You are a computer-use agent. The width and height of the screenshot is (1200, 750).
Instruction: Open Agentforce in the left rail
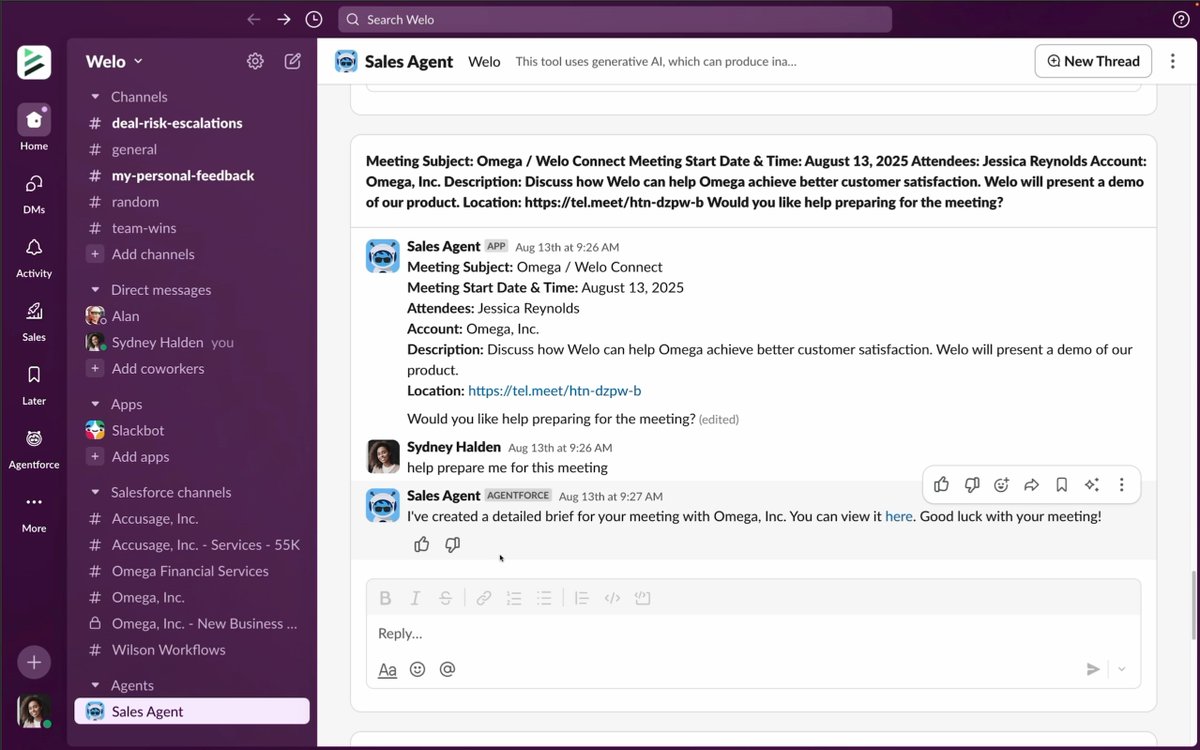pos(34,448)
